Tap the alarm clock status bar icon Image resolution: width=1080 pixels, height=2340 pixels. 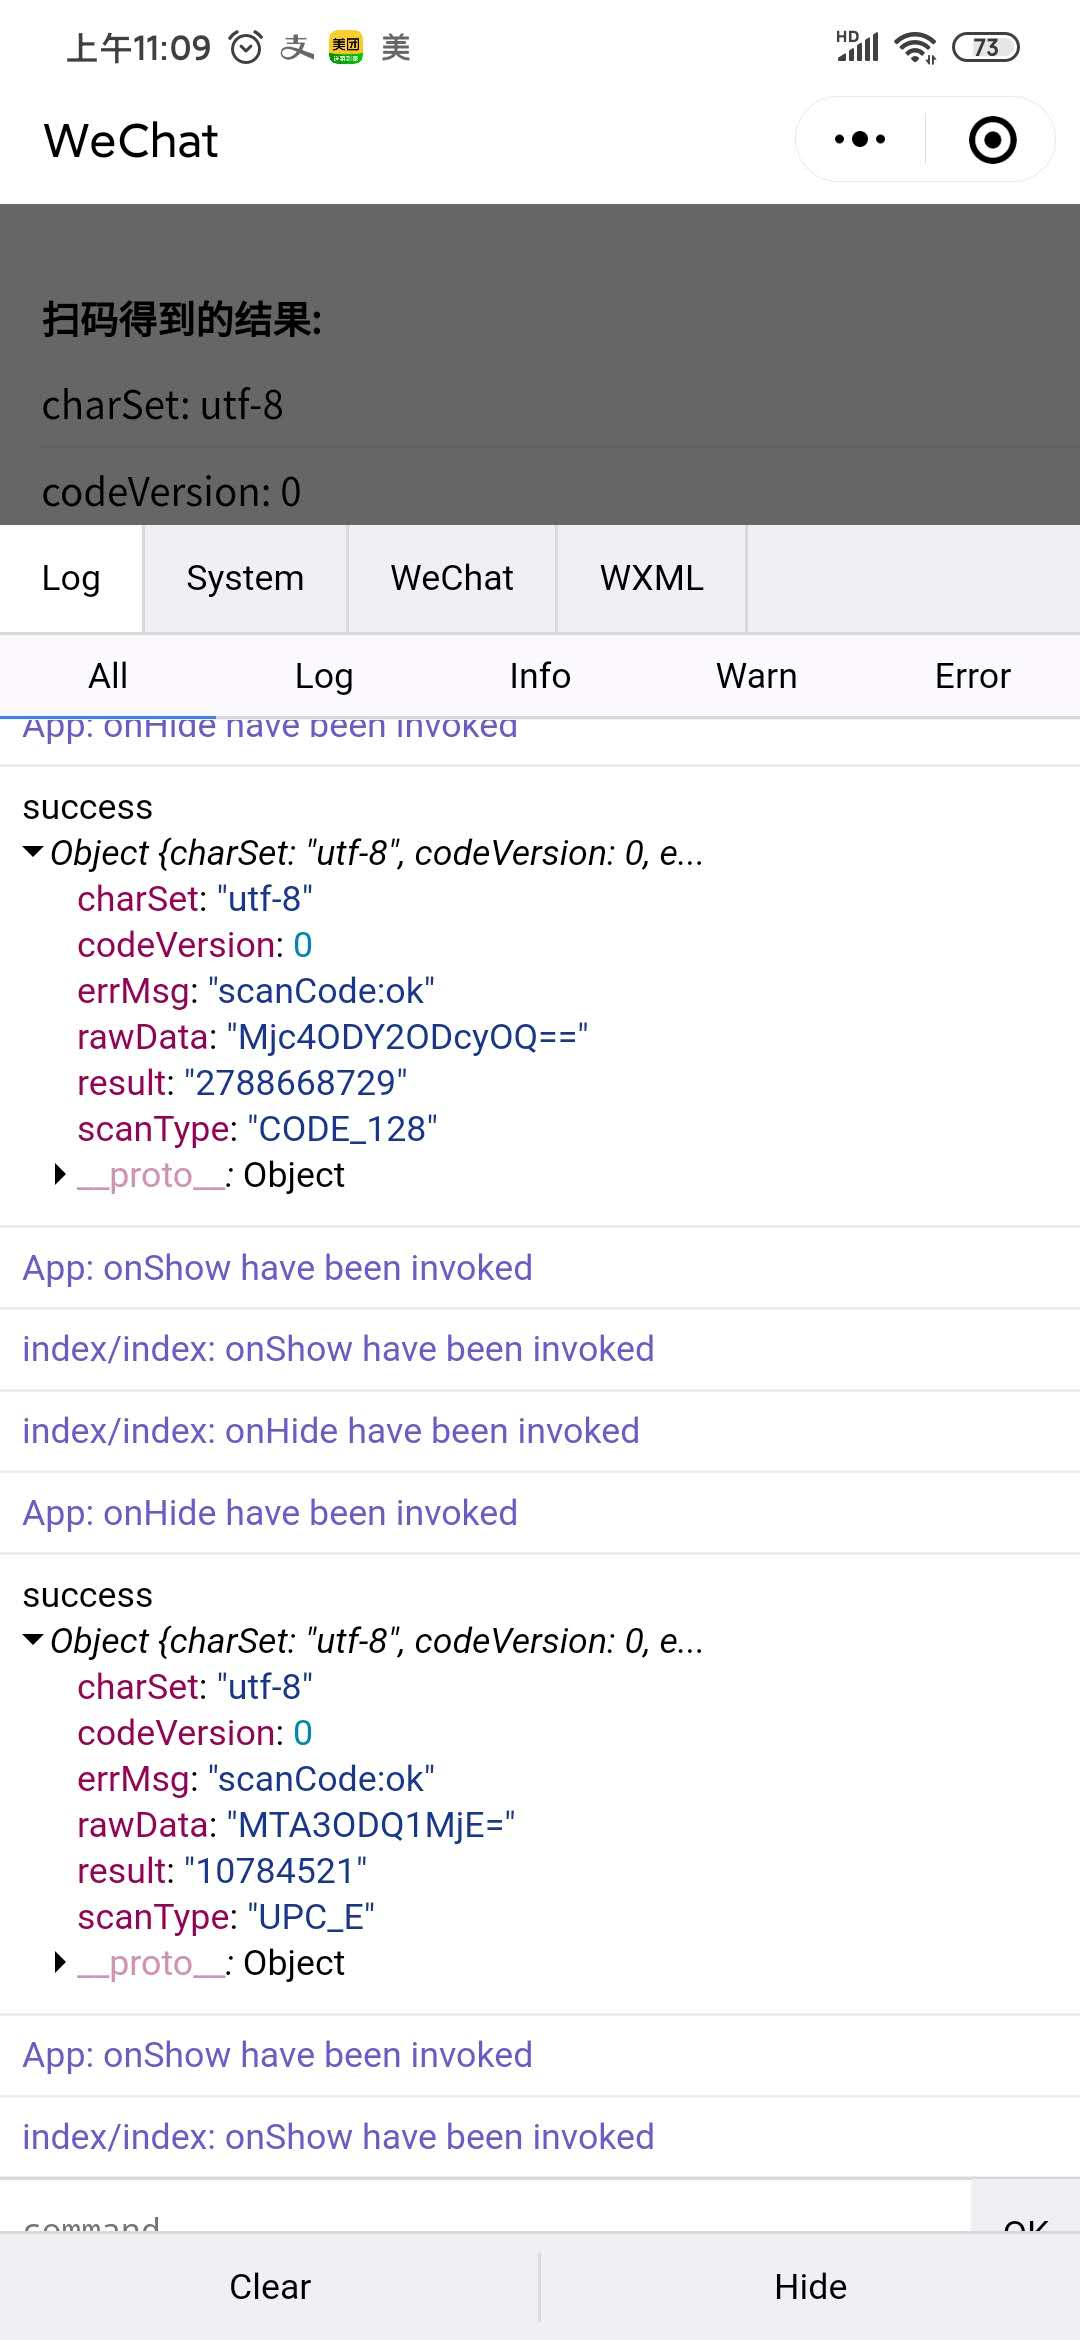tap(245, 47)
